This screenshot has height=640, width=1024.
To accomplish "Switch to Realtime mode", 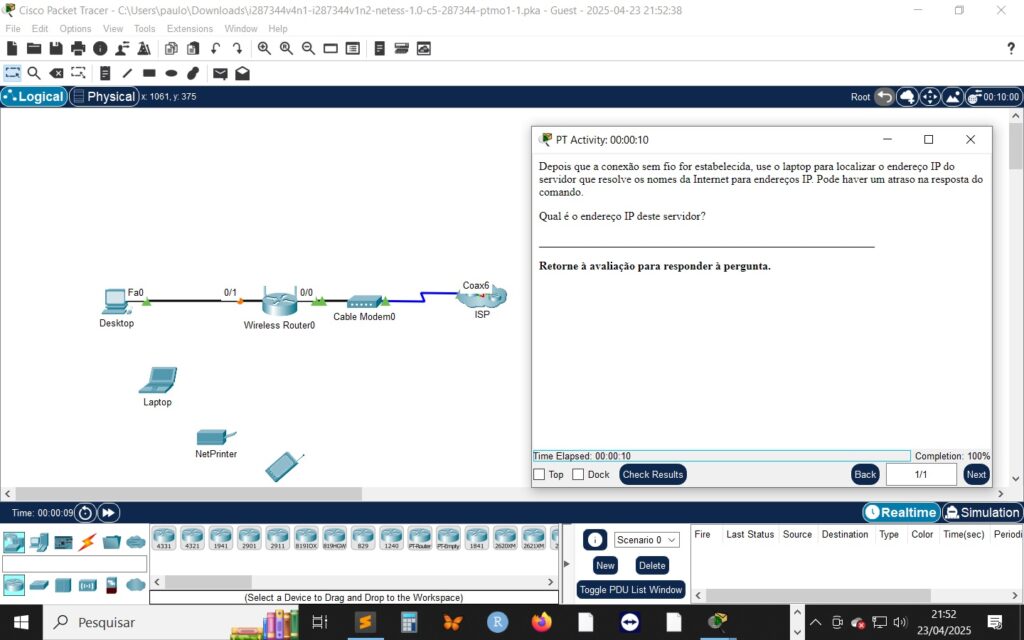I will [901, 513].
